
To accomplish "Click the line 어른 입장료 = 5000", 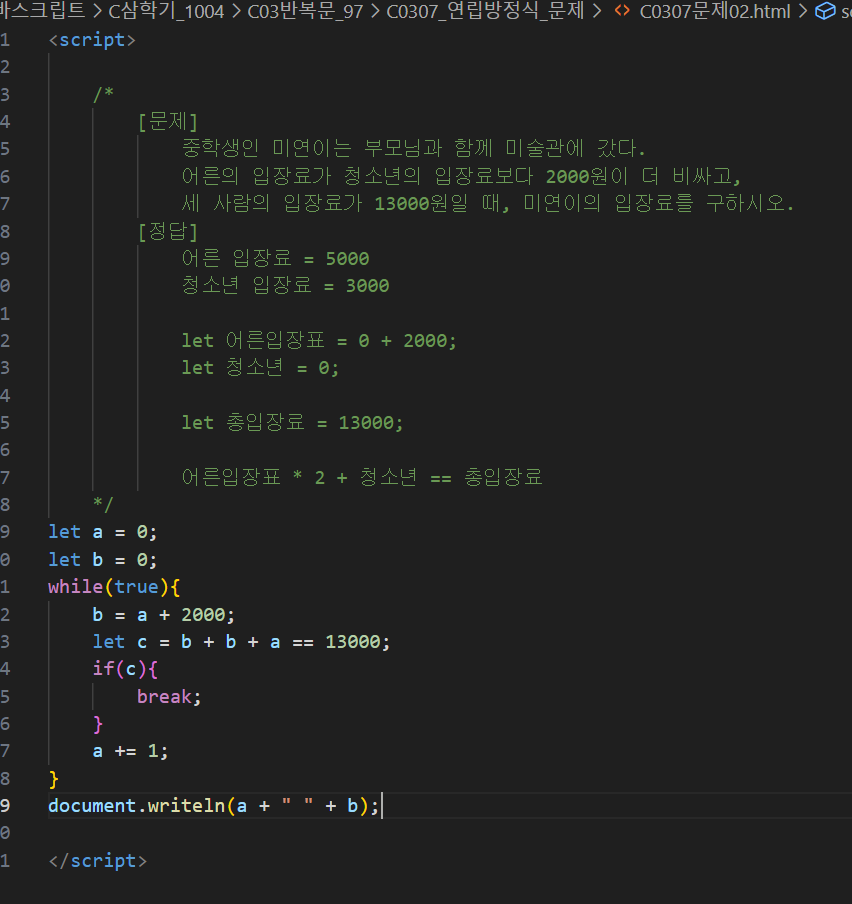I will click(276, 258).
